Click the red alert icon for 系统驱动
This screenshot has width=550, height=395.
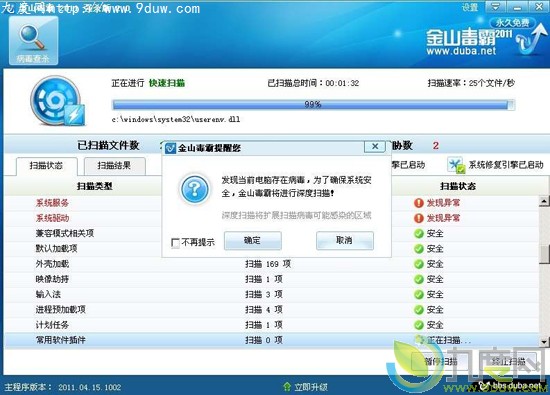pyautogui.click(x=418, y=218)
